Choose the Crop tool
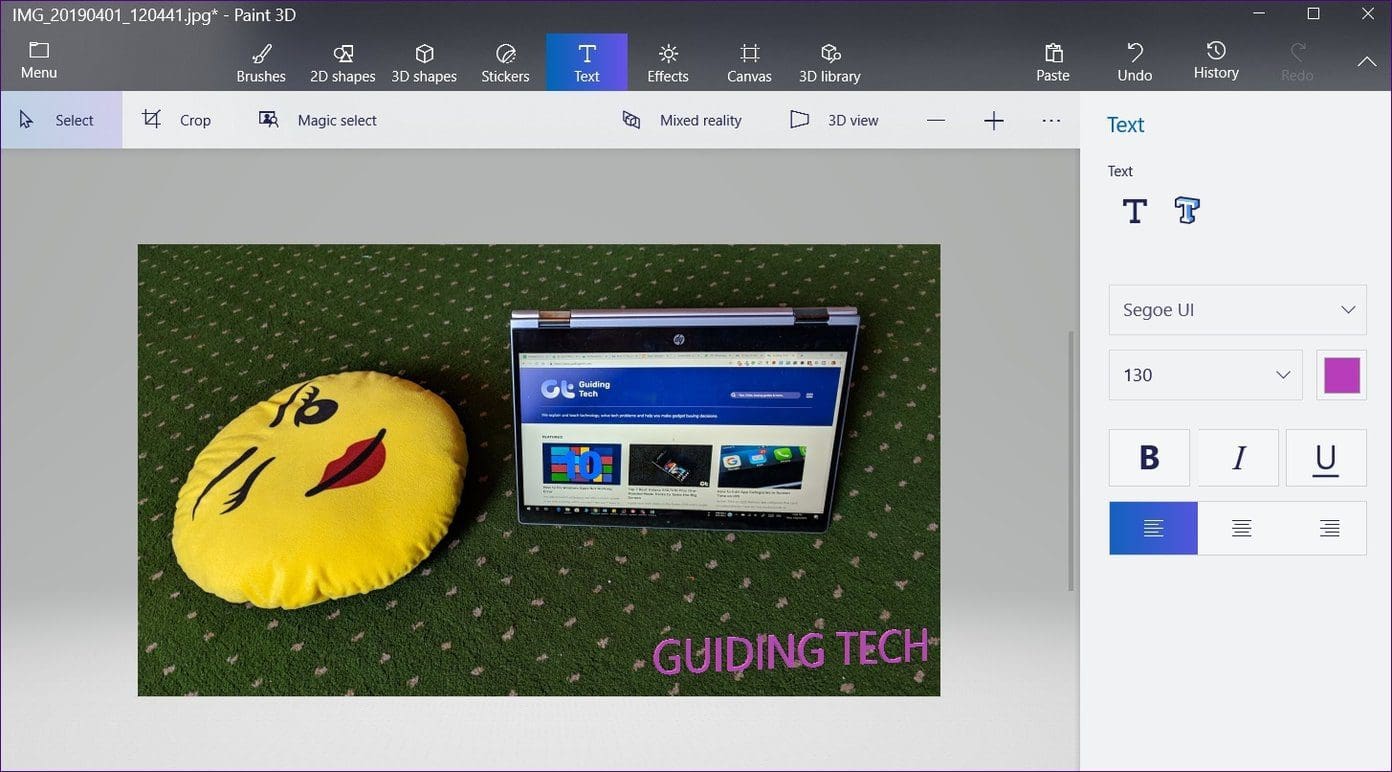This screenshot has height=772, width=1392. pyautogui.click(x=177, y=120)
